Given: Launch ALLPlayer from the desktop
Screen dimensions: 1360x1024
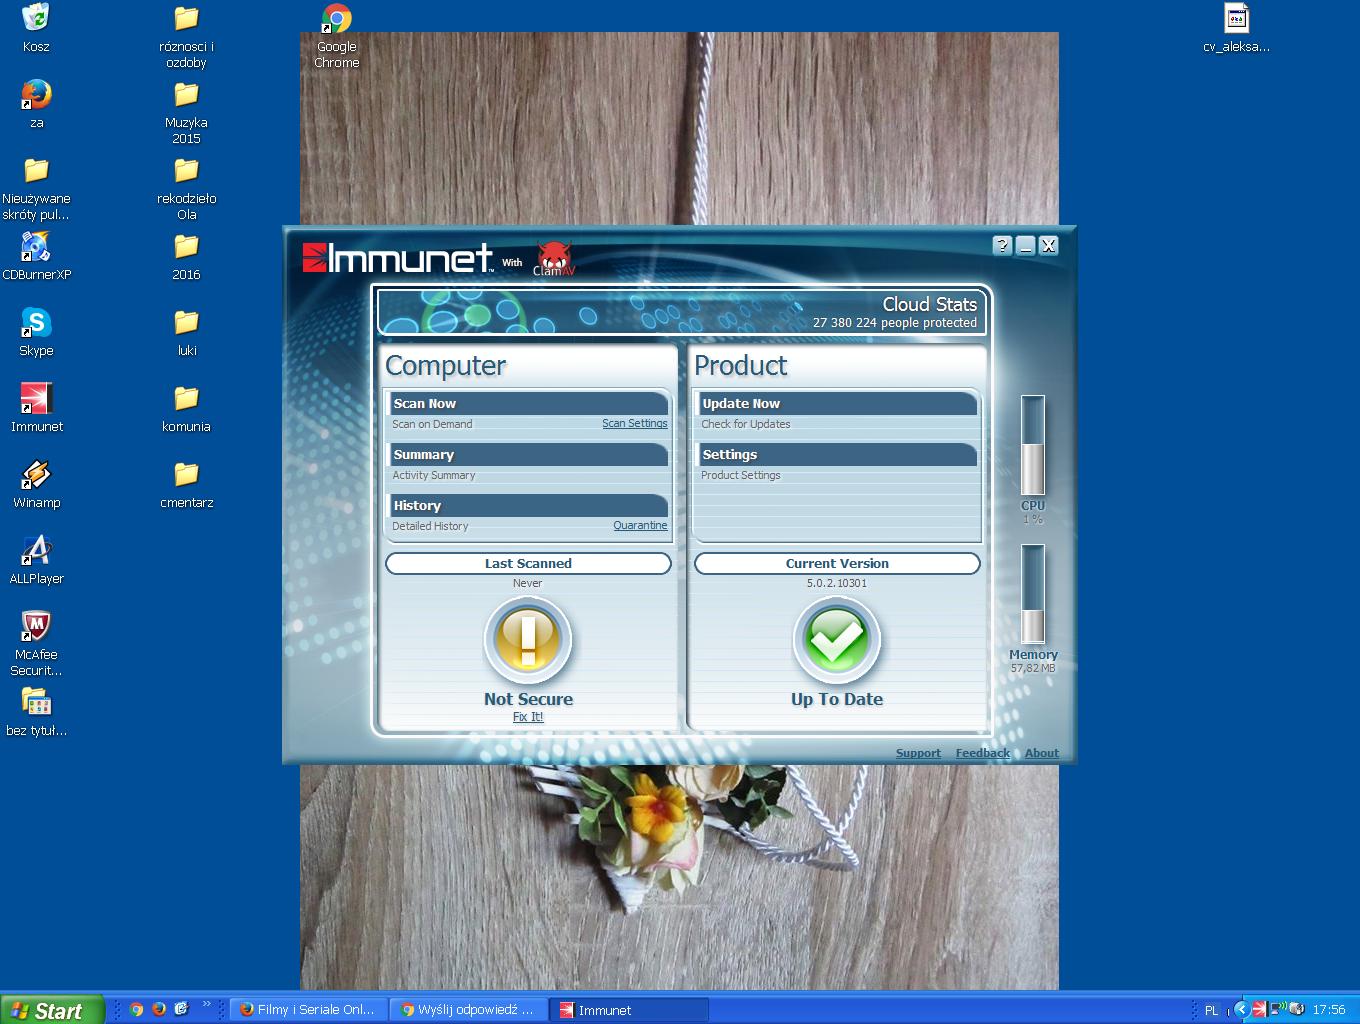Looking at the screenshot, I should pos(36,552).
